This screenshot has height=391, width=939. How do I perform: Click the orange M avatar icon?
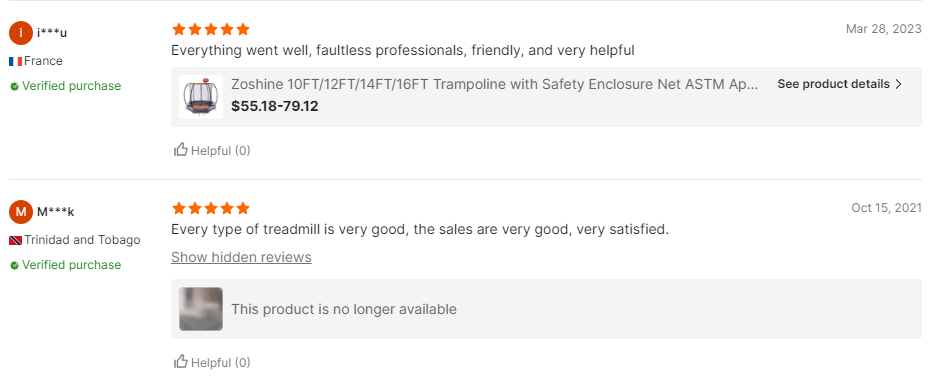[21, 211]
